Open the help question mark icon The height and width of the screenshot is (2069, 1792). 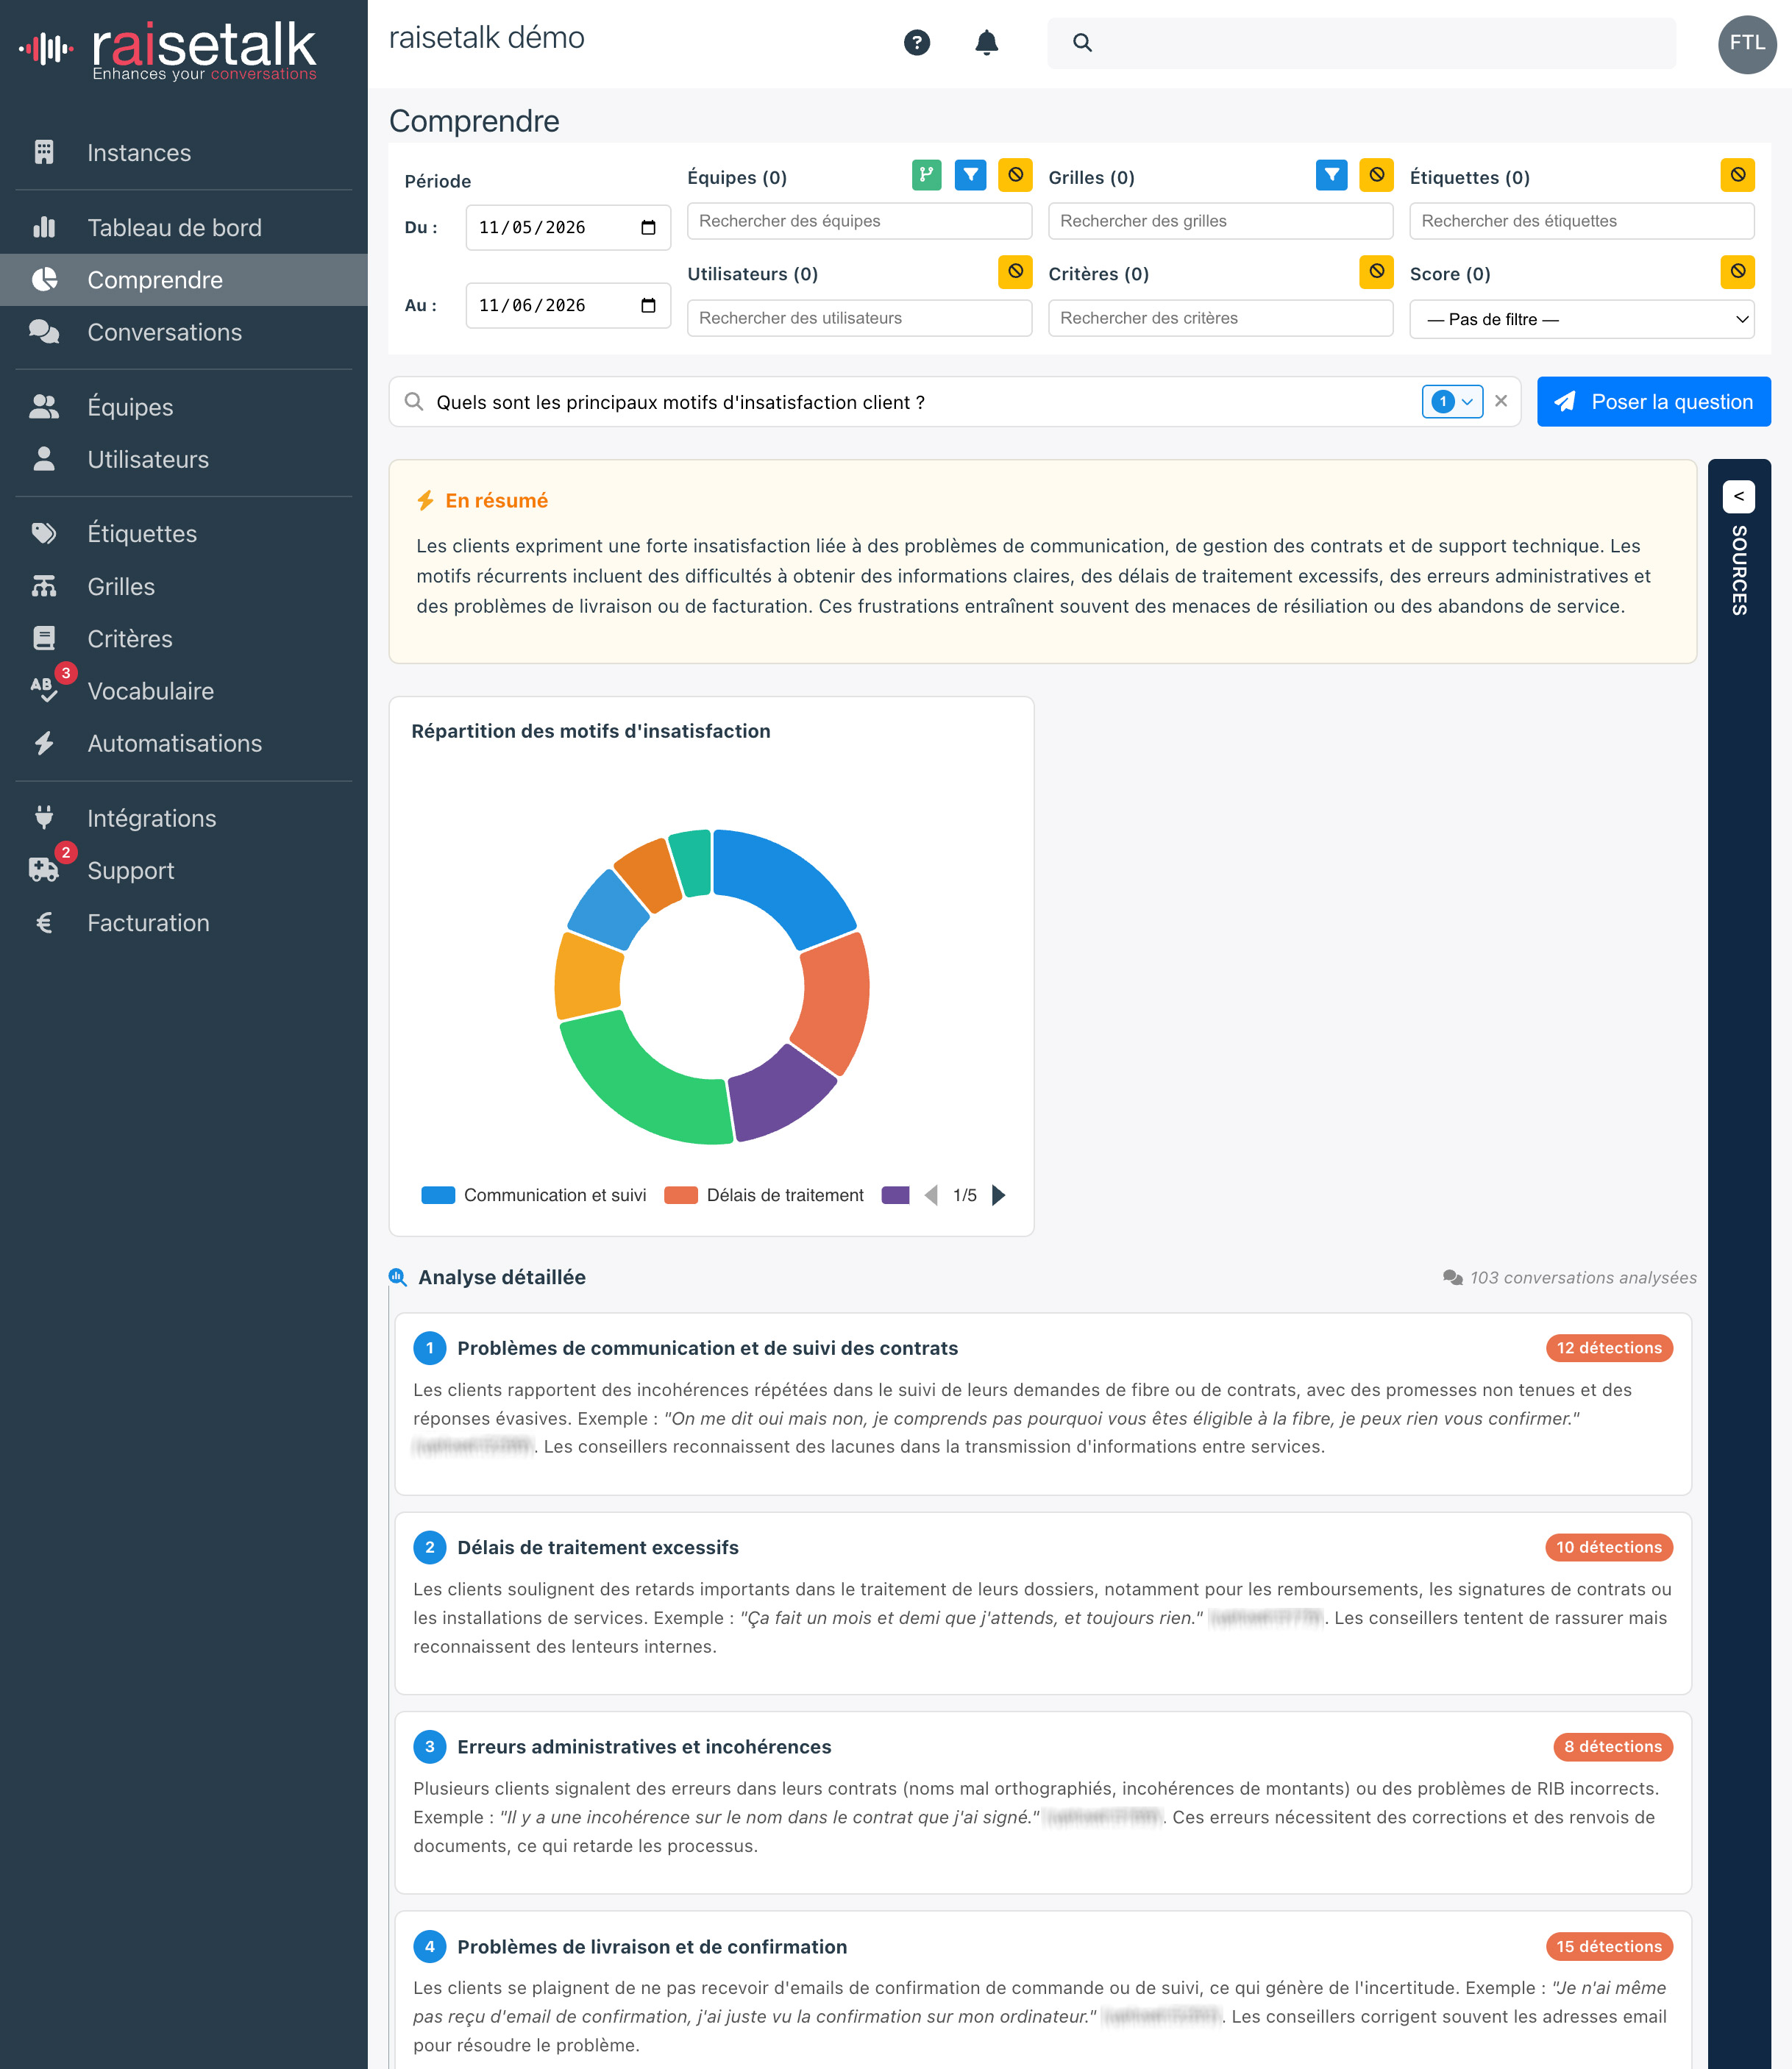pyautogui.click(x=916, y=42)
